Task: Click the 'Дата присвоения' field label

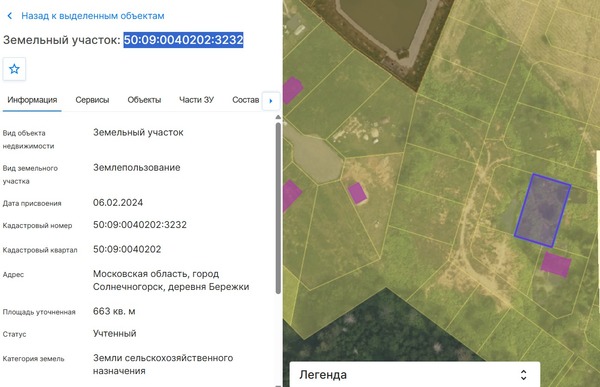Action: coord(32,203)
